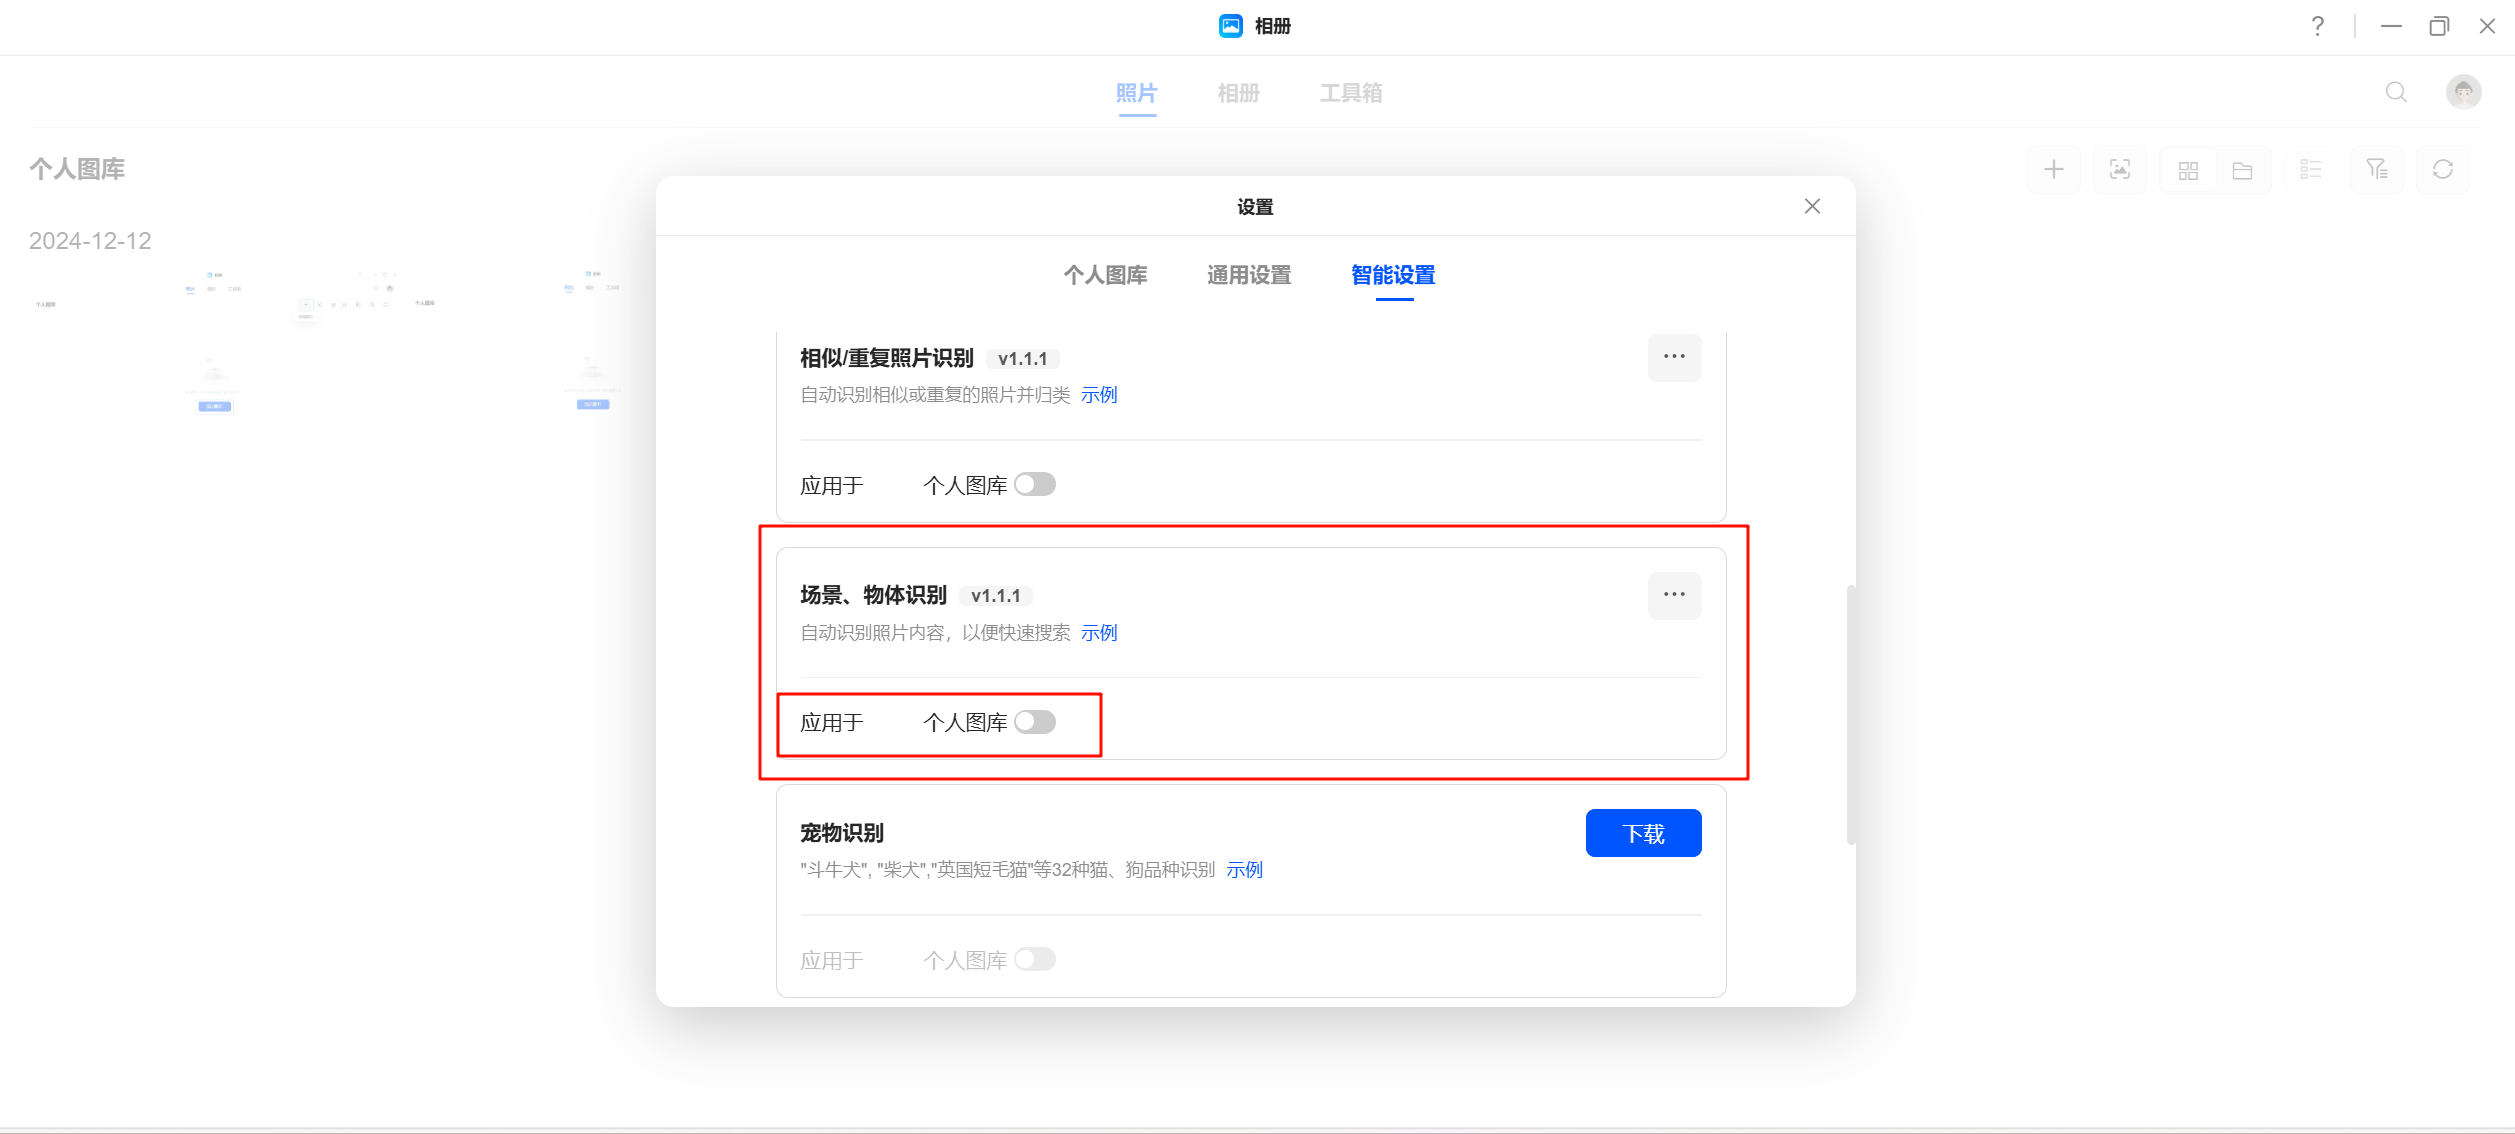This screenshot has height=1134, width=2515.
Task: Switch to the 通用设置 tab
Action: 1249,275
